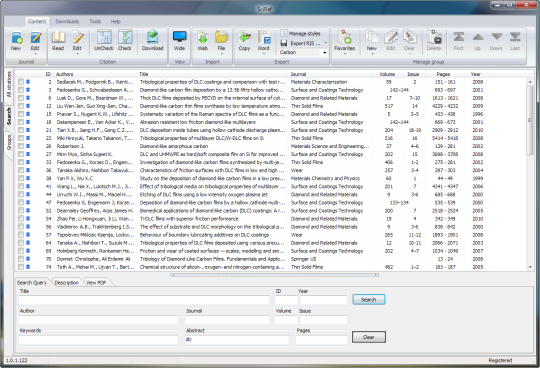Image resolution: width=540 pixels, height=368 pixels.
Task: Expand the Word export dropdown arrow
Action: point(263,54)
